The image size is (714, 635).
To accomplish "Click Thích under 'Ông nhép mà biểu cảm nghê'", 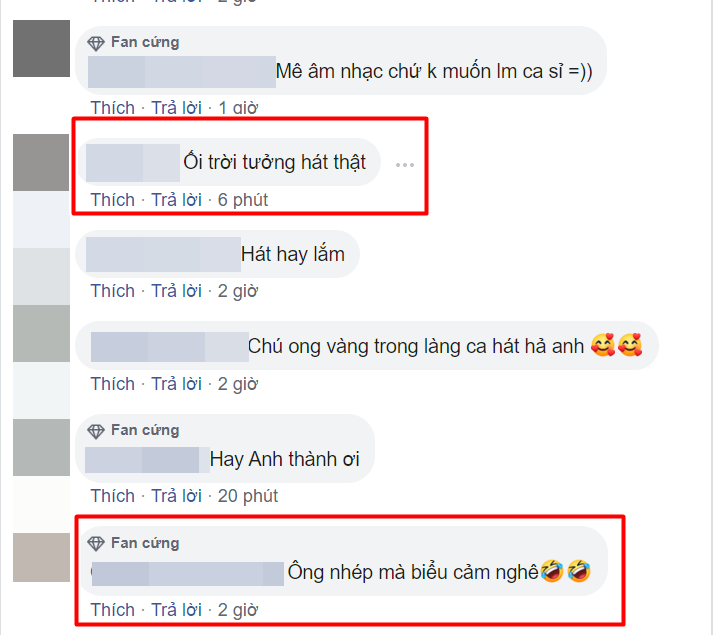I will pos(112,610).
